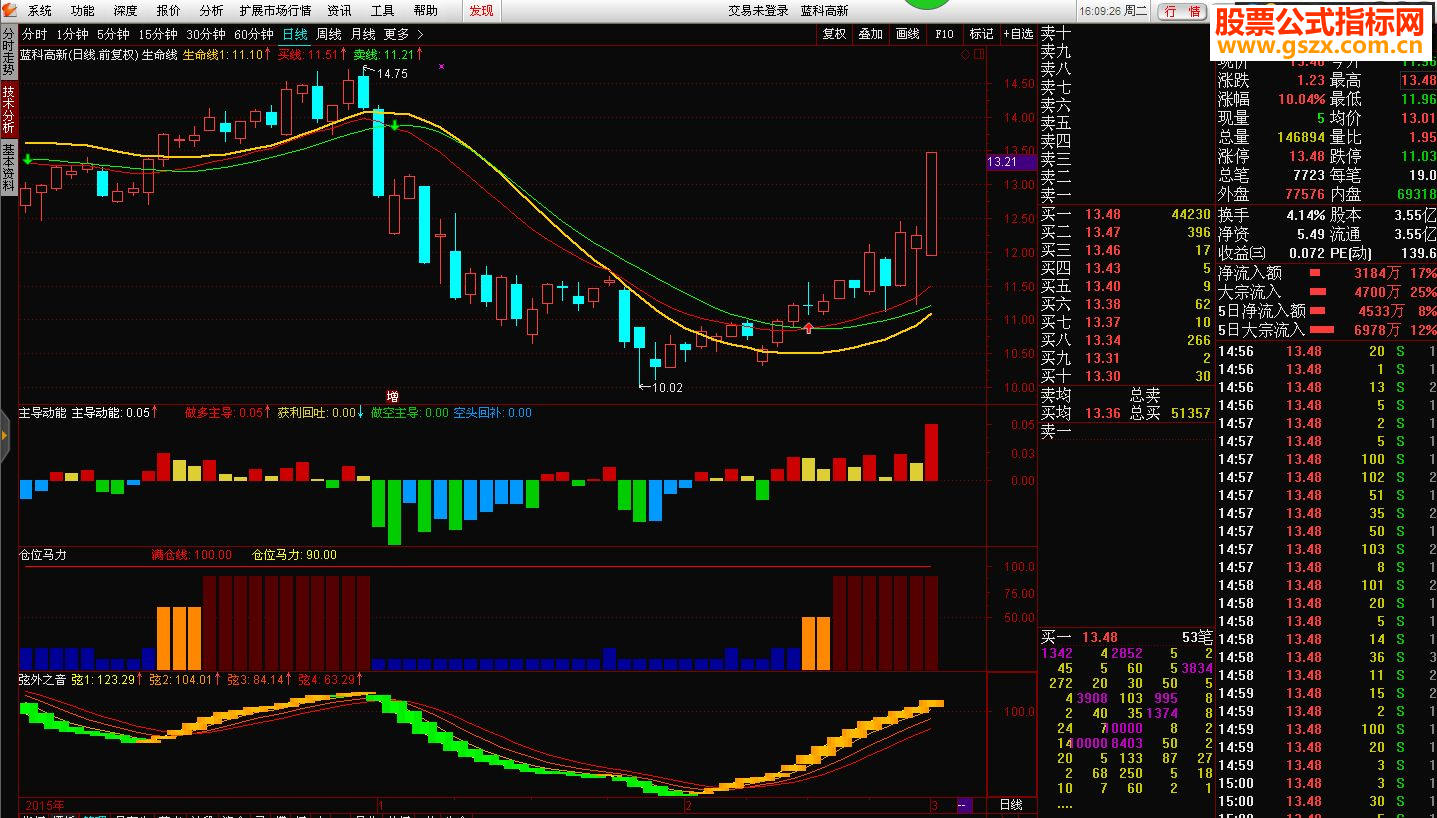
Task: Open the 基本资料 vertical side tab
Action: pos(9,167)
